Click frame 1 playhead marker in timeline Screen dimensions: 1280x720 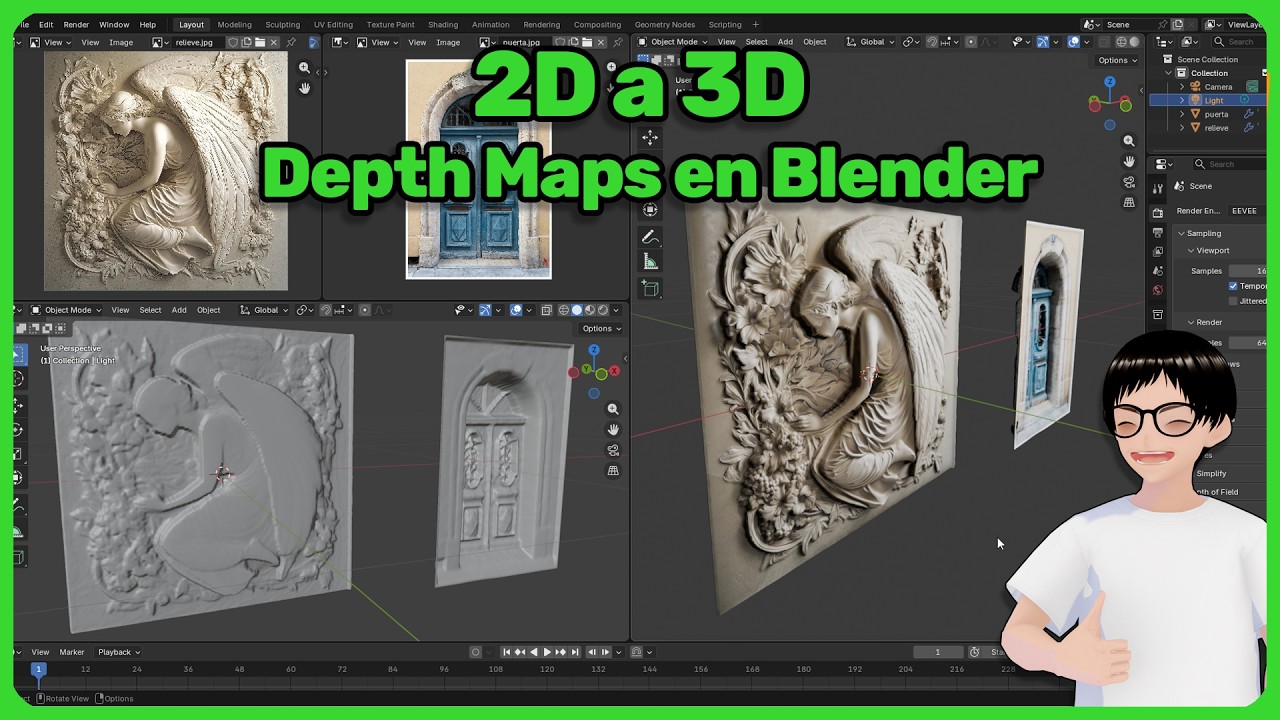tap(38, 669)
